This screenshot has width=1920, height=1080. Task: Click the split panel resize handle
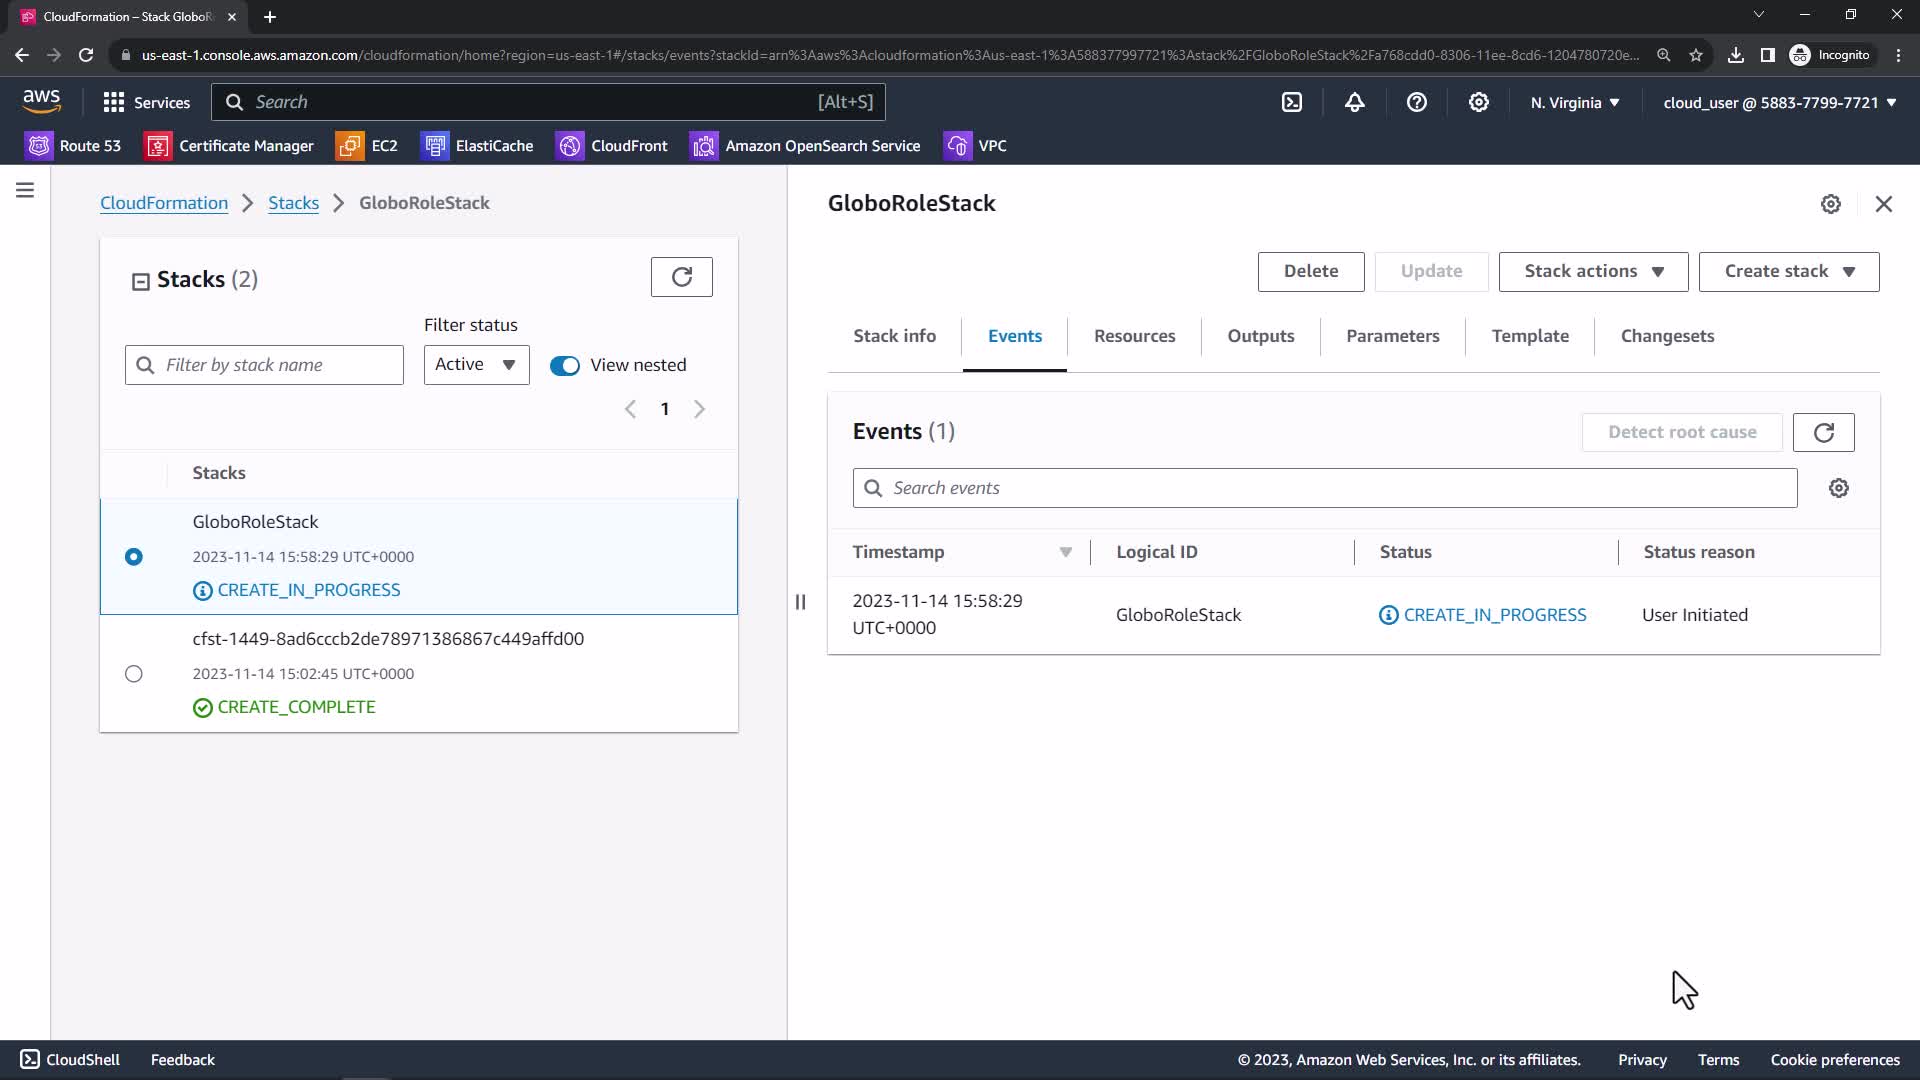pos(800,602)
